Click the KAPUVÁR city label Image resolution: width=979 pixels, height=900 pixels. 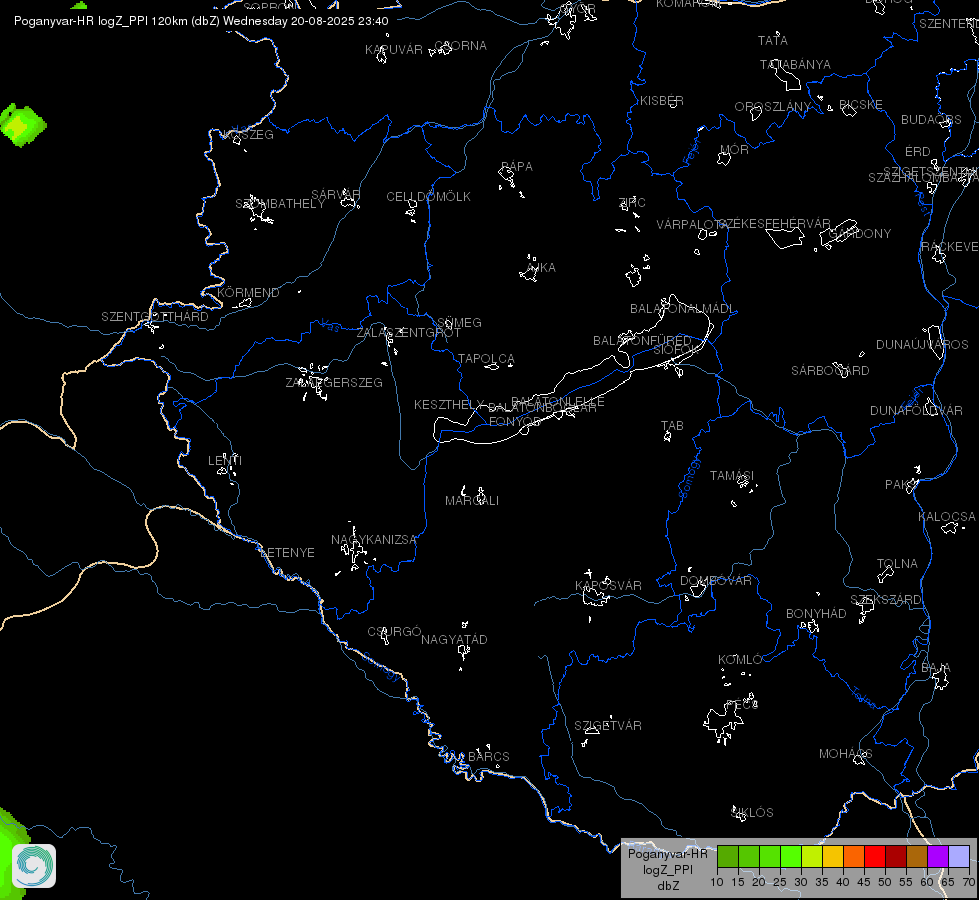[x=394, y=49]
